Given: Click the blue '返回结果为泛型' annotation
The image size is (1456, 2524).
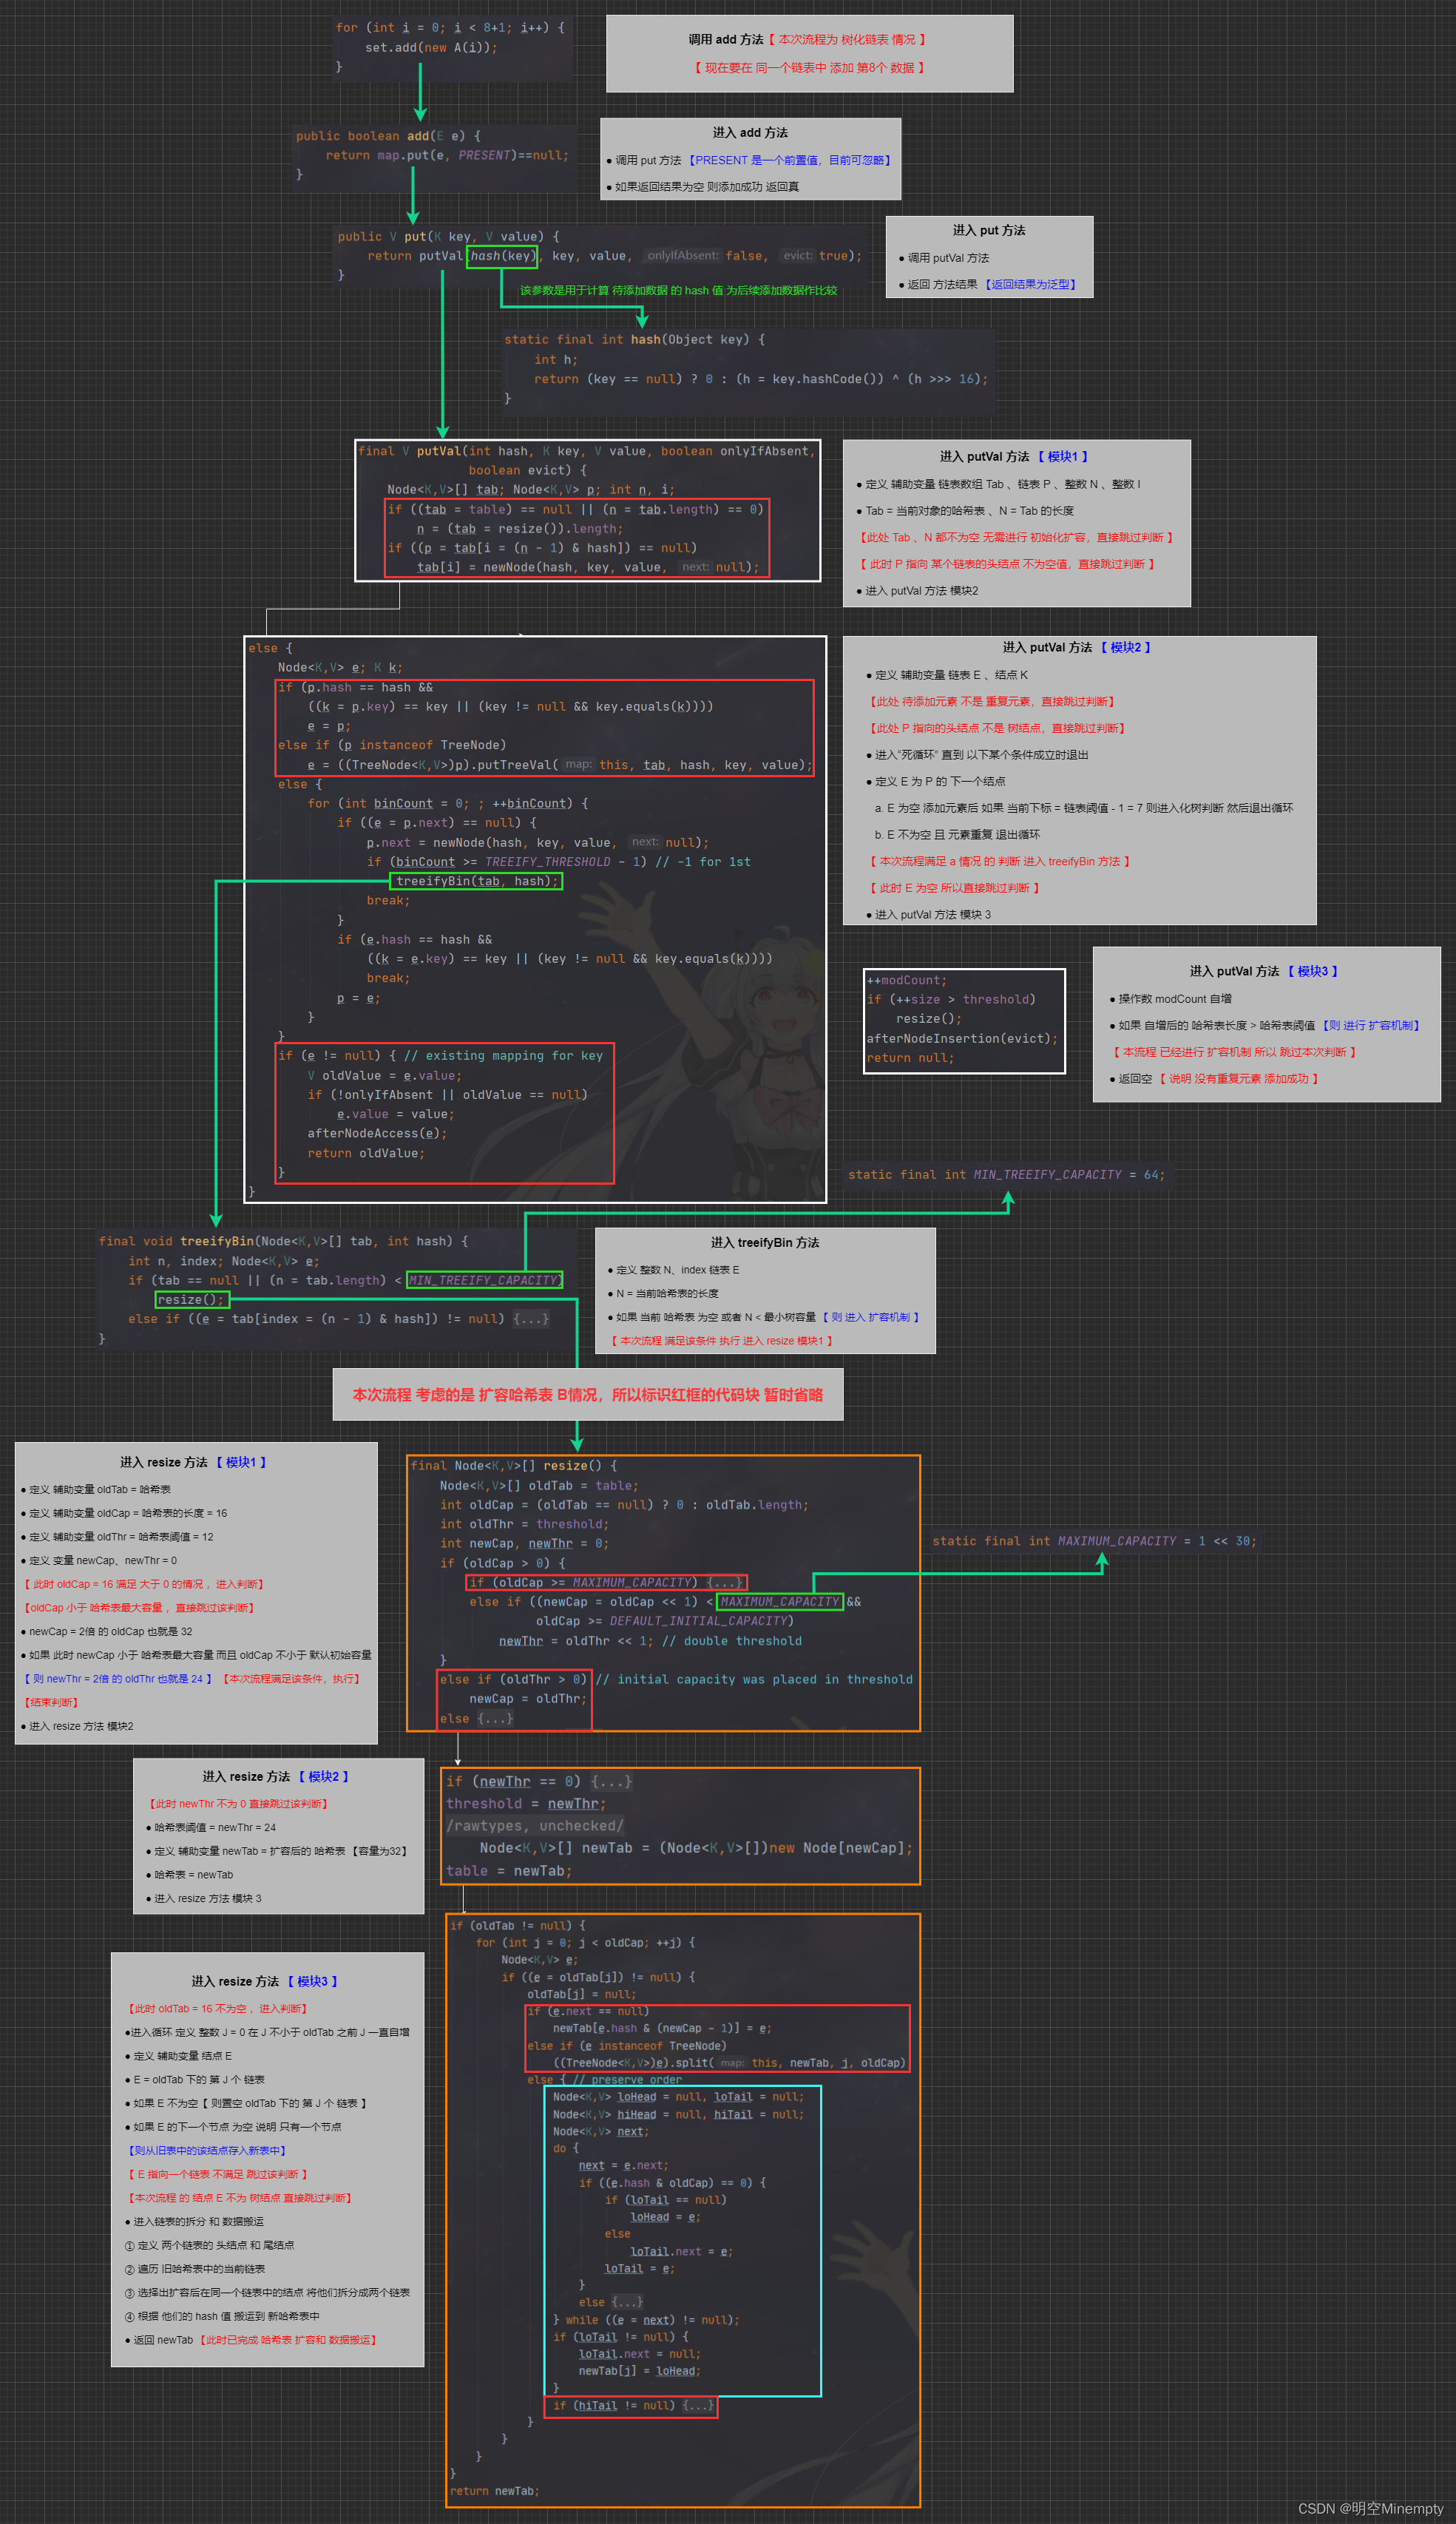Looking at the screenshot, I should pyautogui.click(x=1030, y=284).
